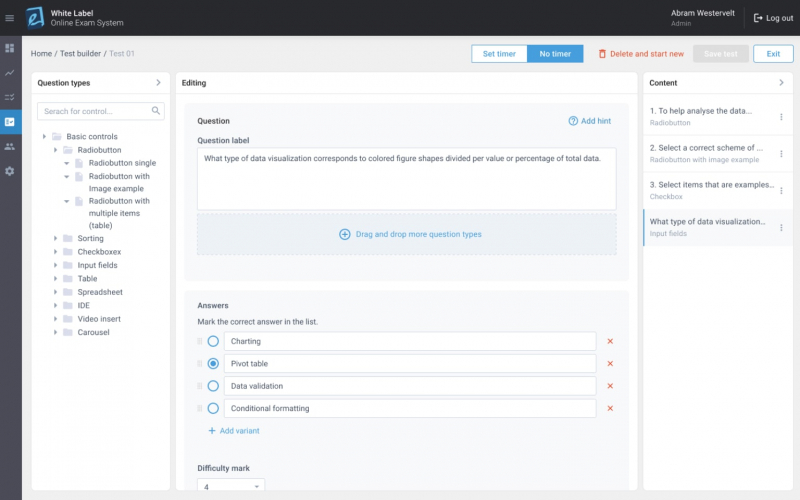This screenshot has height=500, width=800.
Task: Select the test builder icon in the sidebar
Action: [10, 122]
